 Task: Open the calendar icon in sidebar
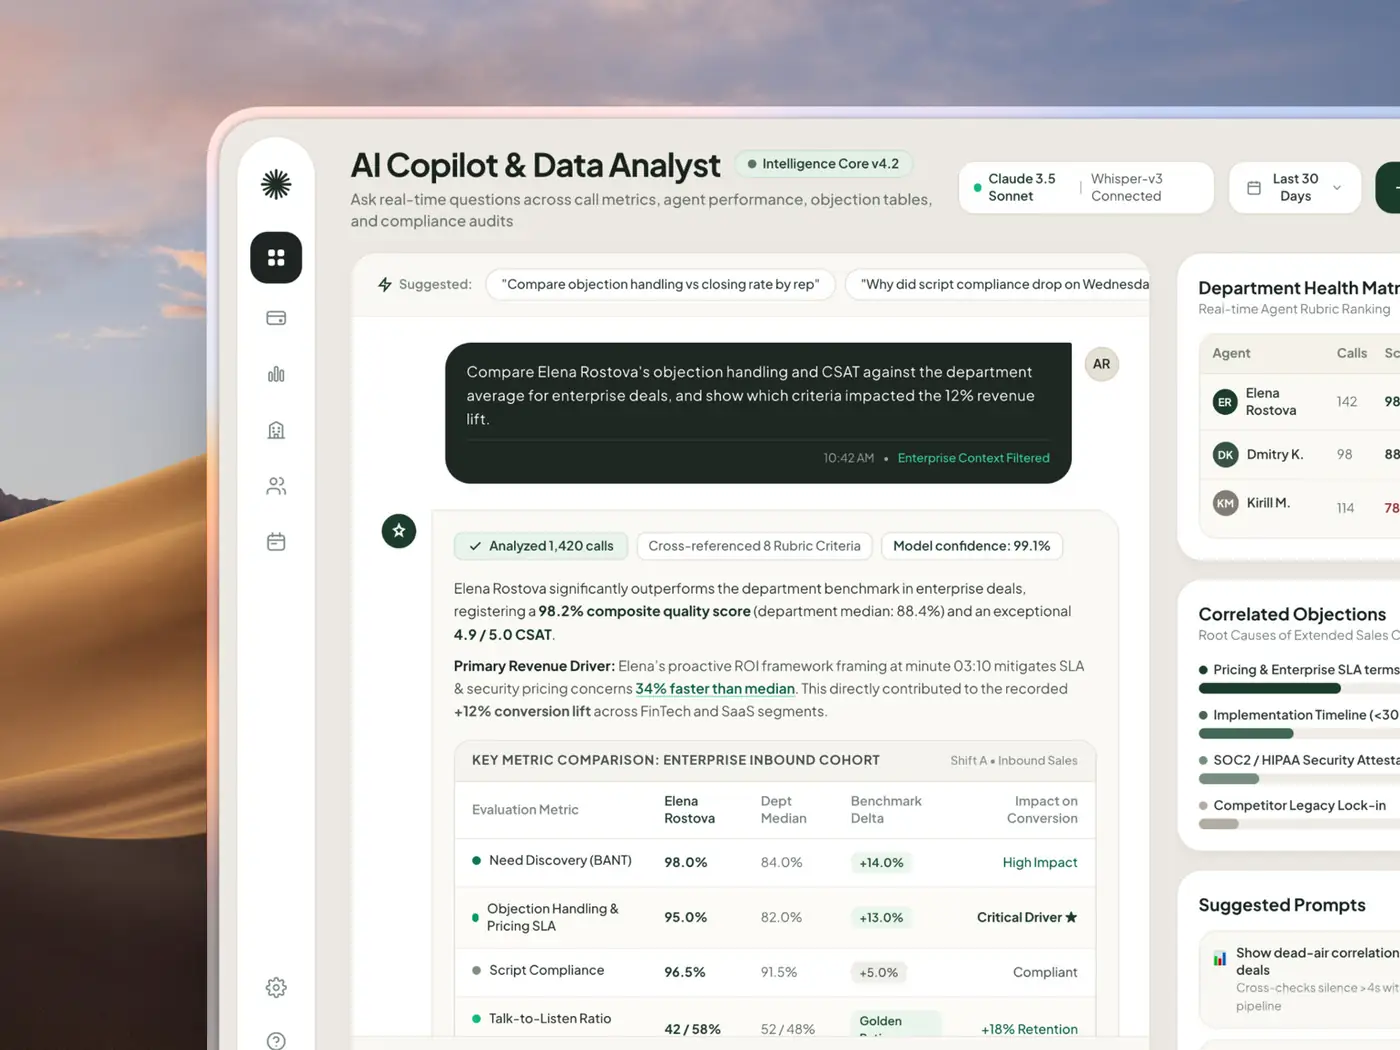click(276, 542)
